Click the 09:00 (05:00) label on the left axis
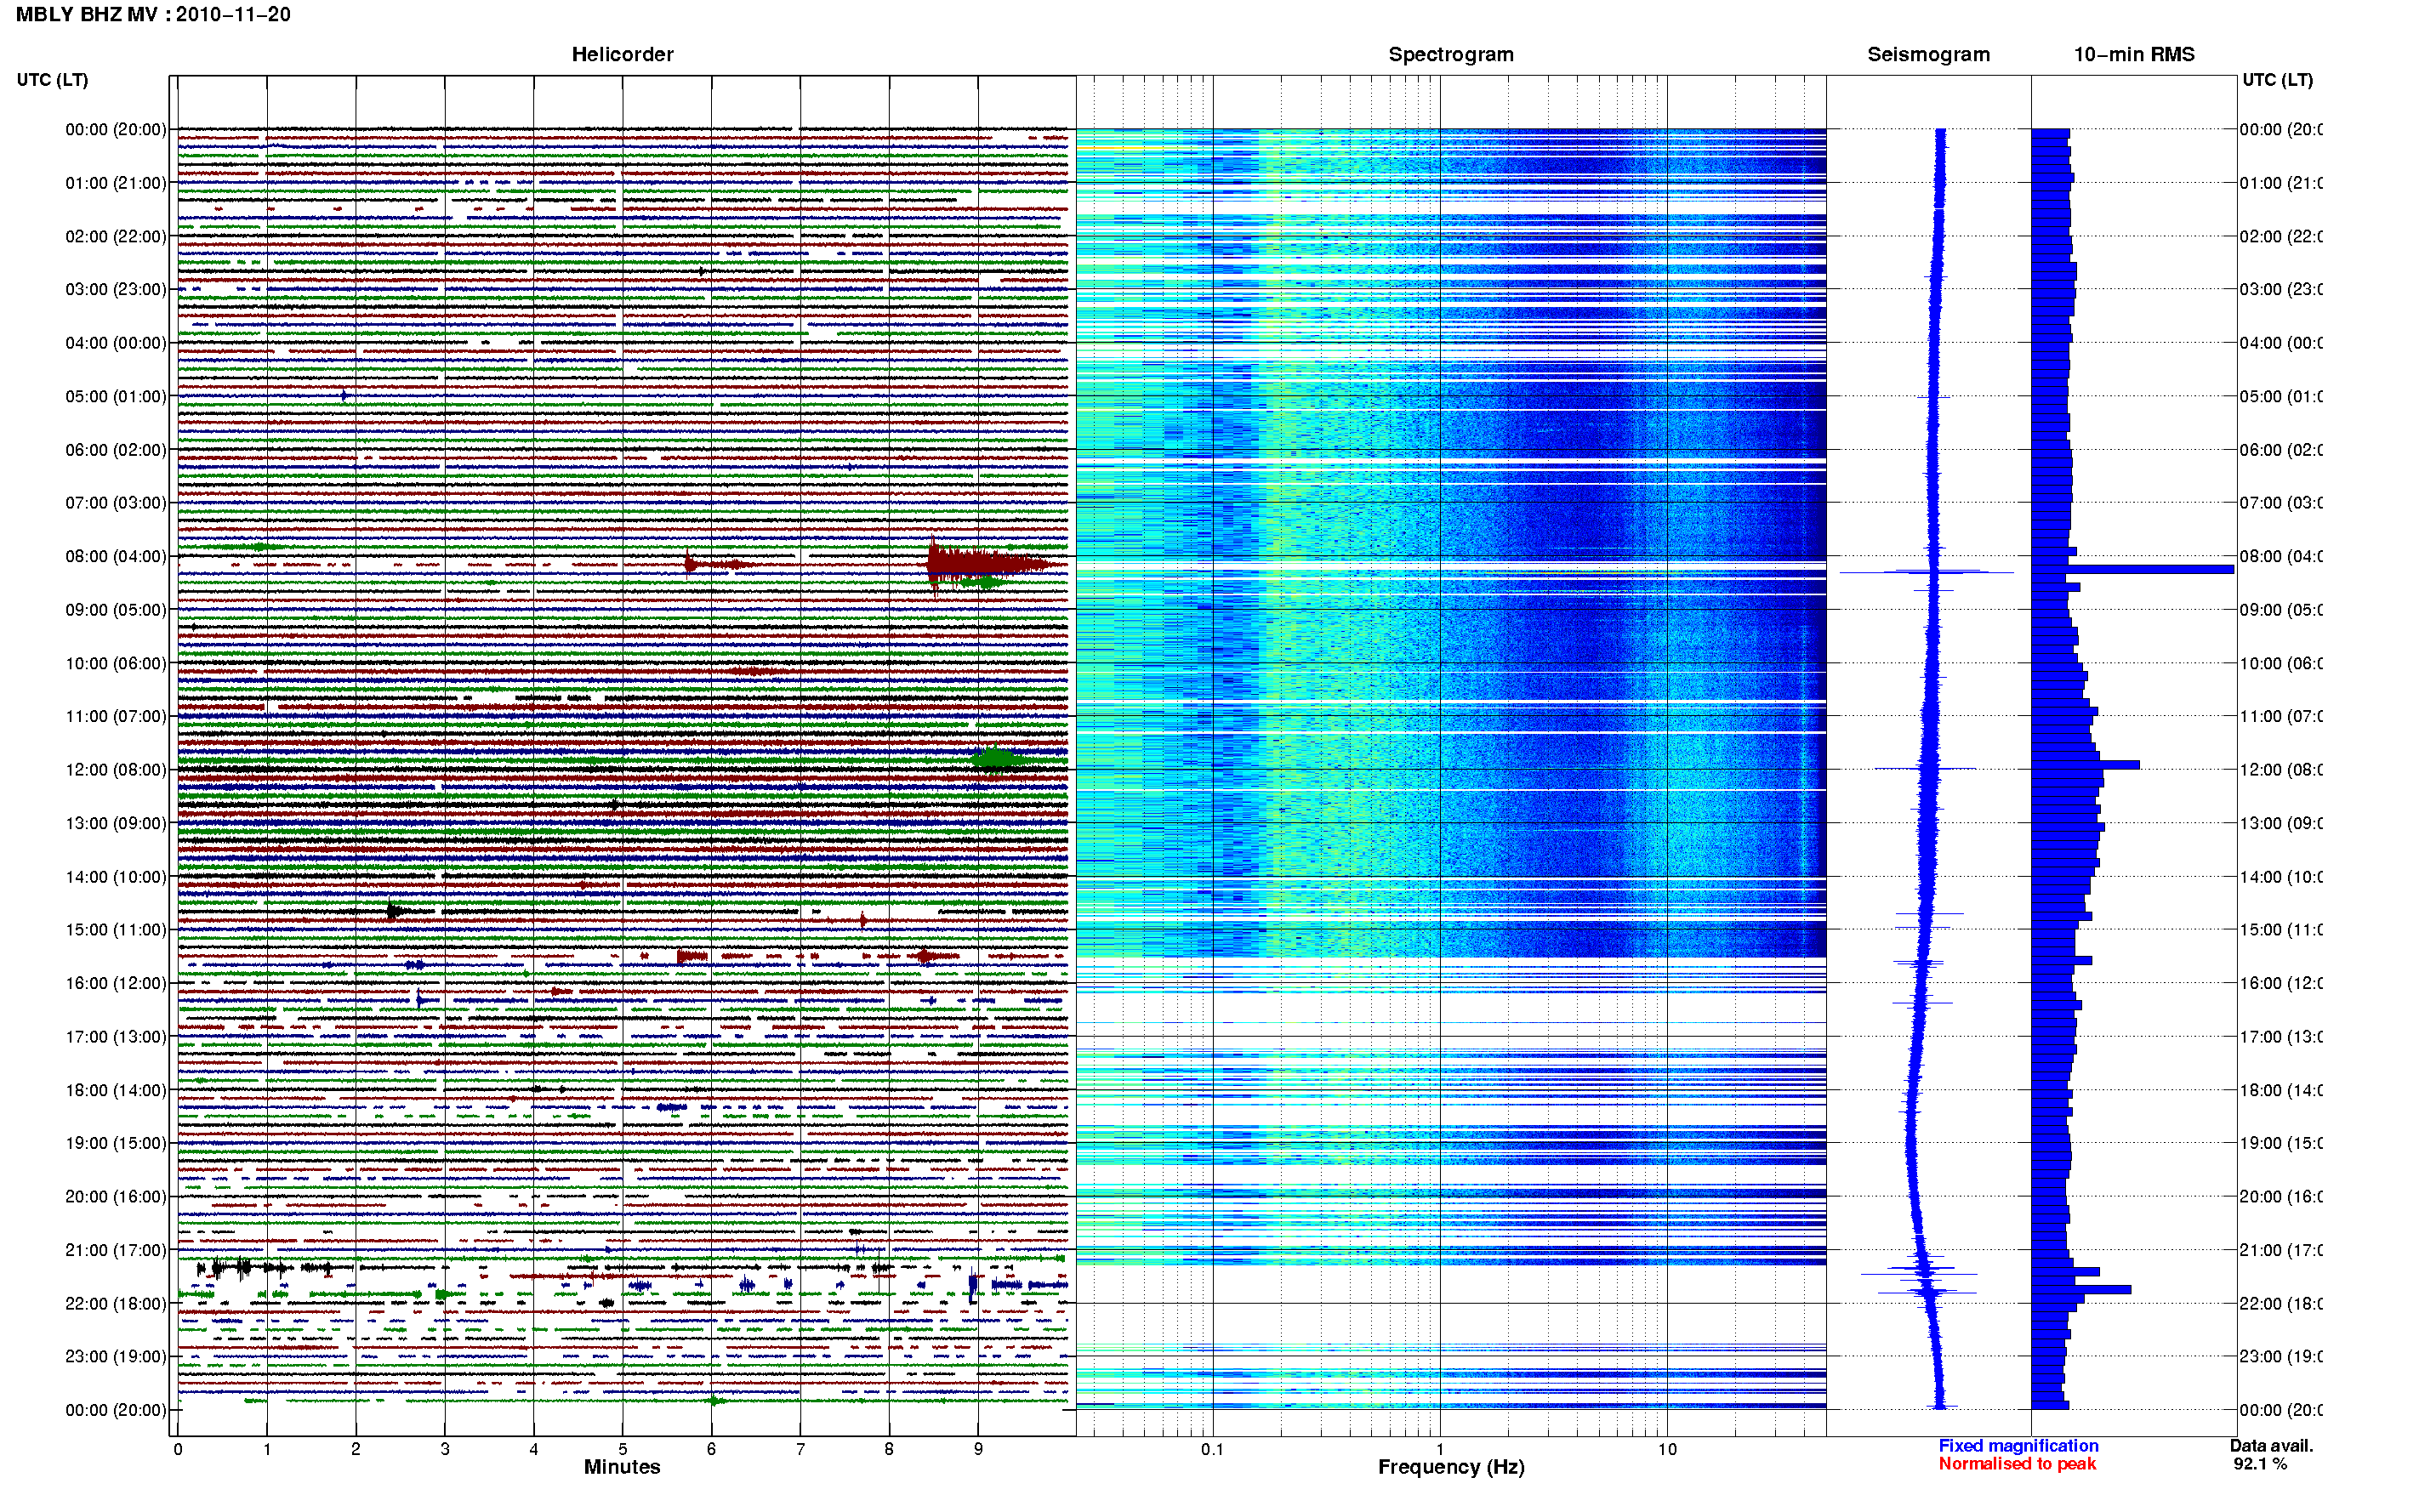The width and height of the screenshot is (2419, 1512). click(x=116, y=609)
